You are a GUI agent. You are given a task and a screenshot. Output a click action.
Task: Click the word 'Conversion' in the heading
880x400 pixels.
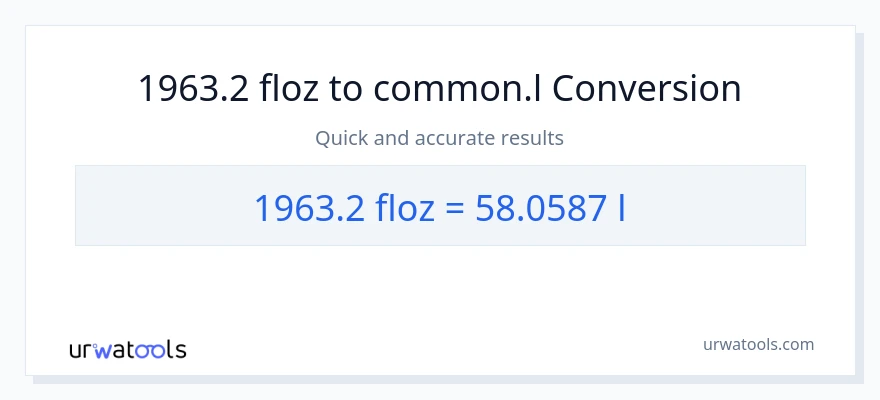647,89
